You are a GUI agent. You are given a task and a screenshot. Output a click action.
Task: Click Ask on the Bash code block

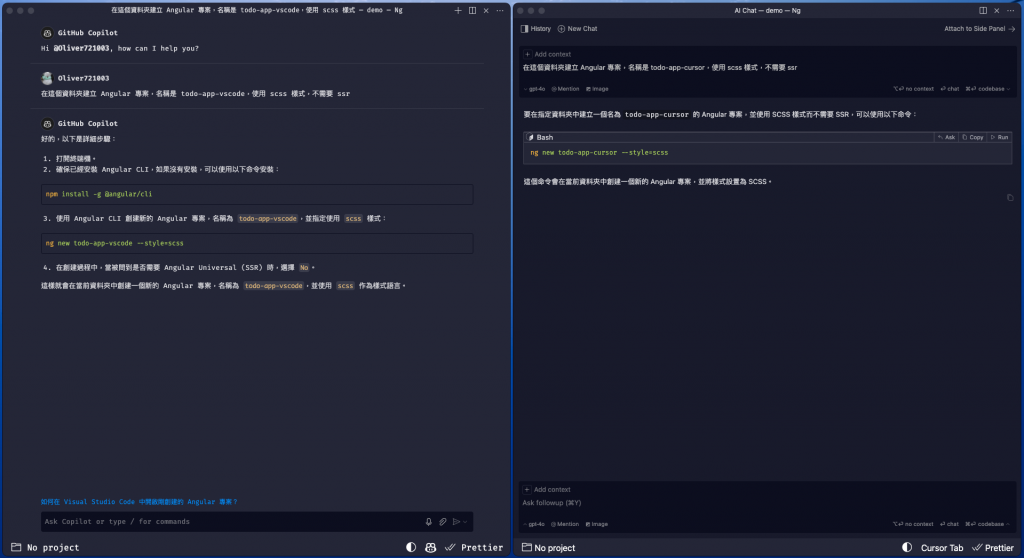(x=946, y=137)
